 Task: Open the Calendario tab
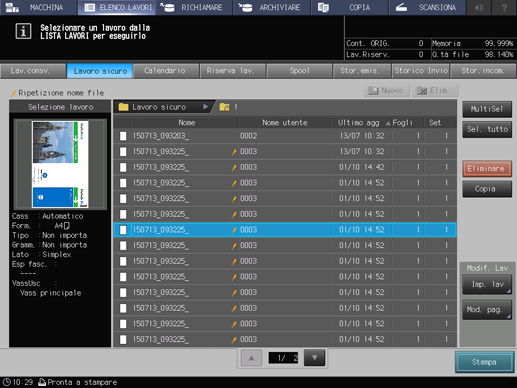point(166,71)
